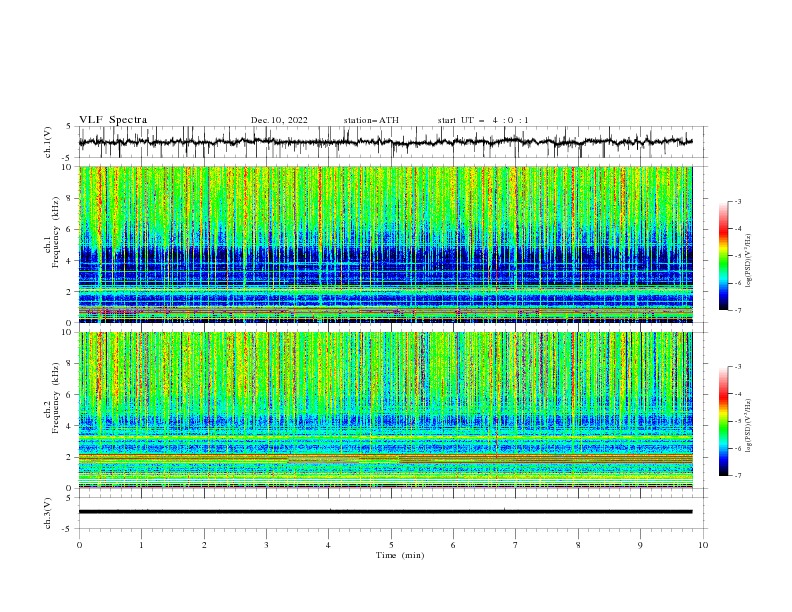This screenshot has height=612, width=792.
Task: Click the lower log(PSD)(V²/Hz) colorbar label
Action: pos(748,426)
